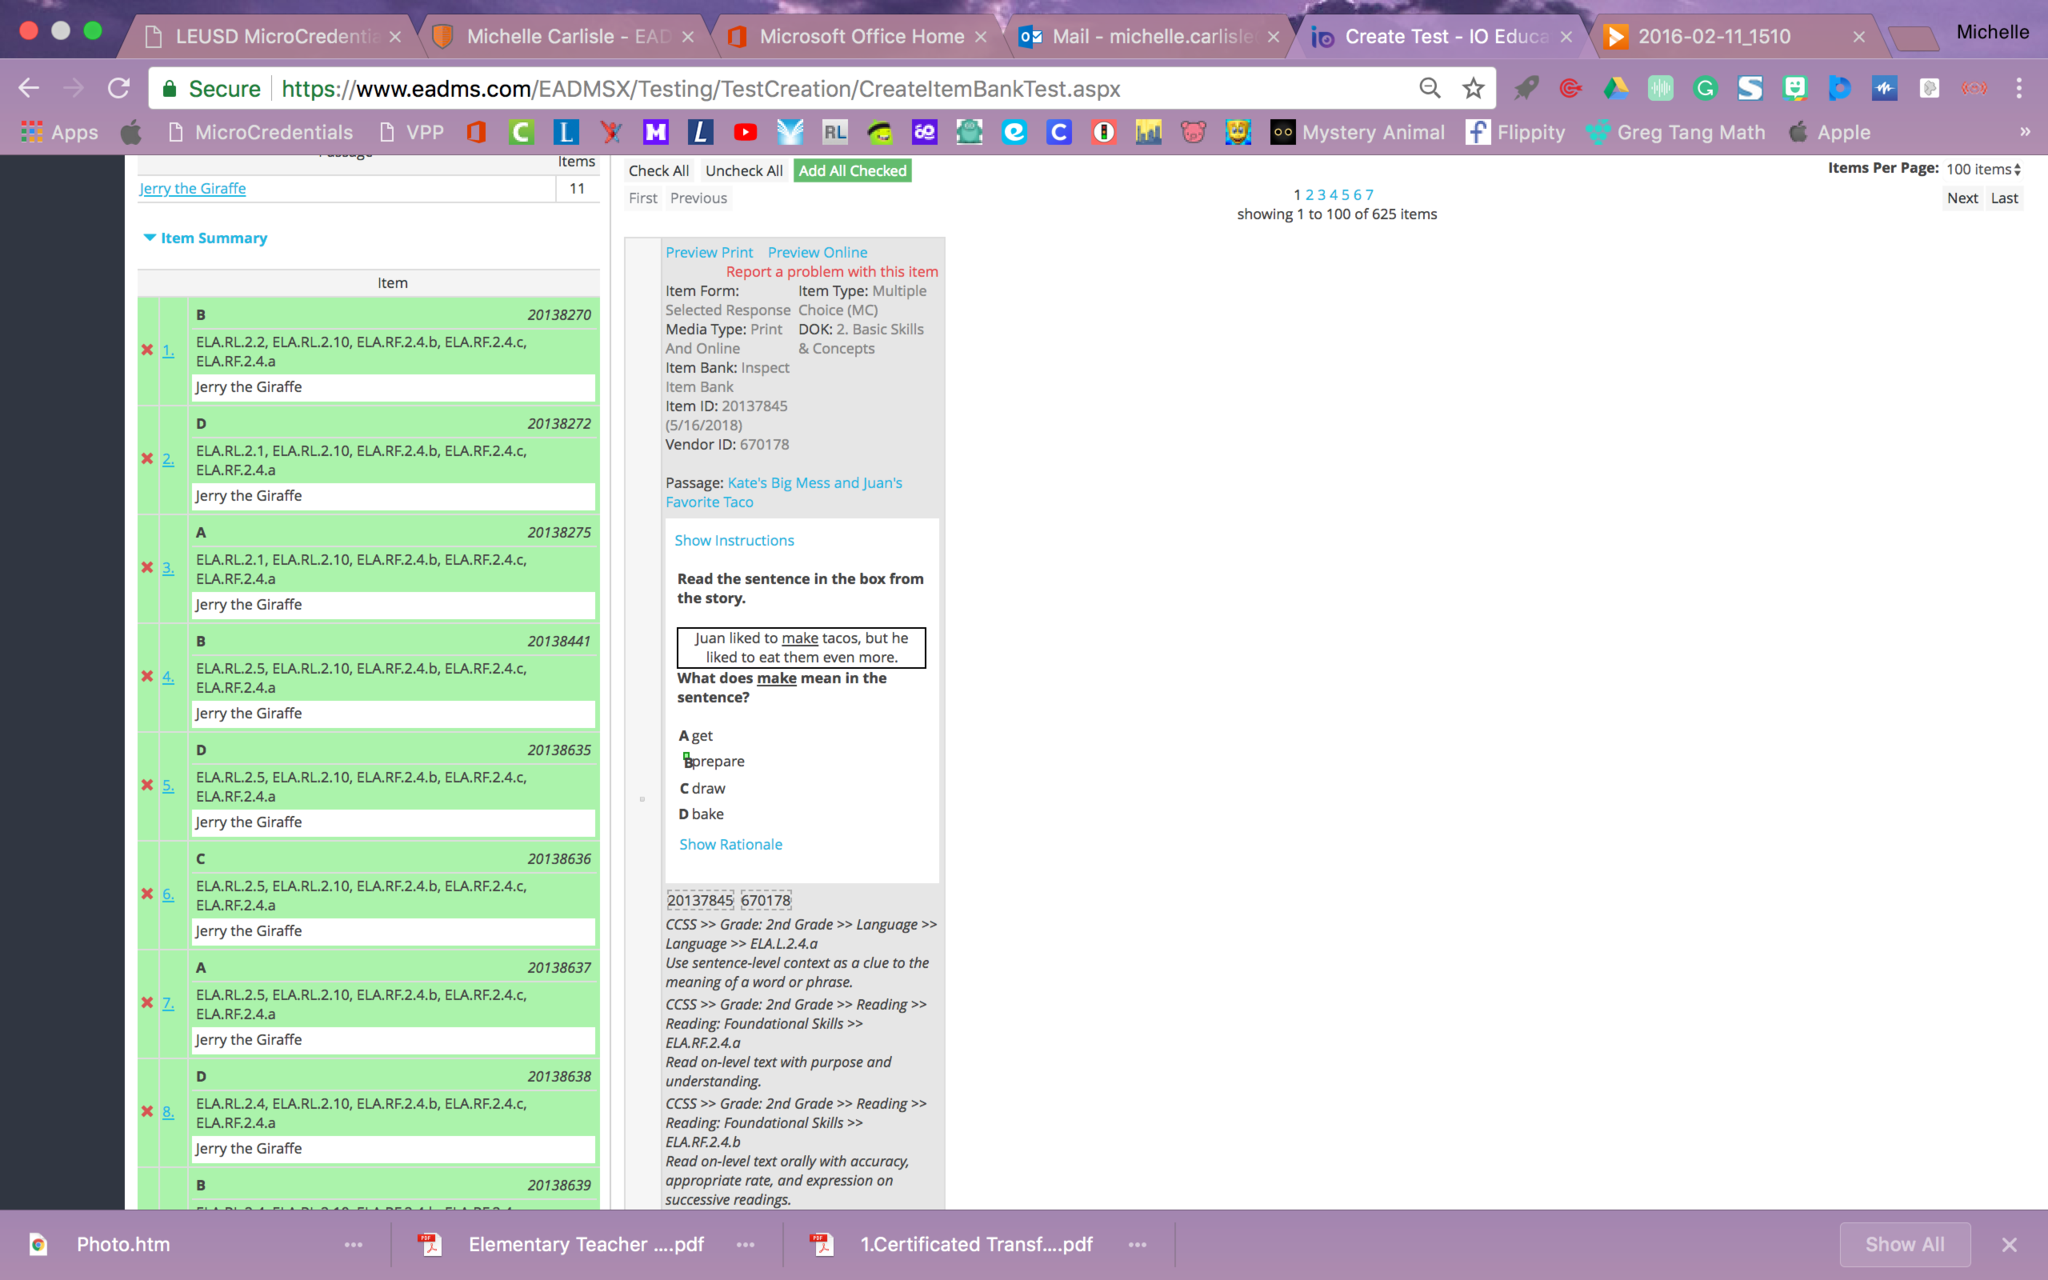Viewport: 2048px width, 1280px height.
Task: Click Check All items
Action: pos(658,171)
